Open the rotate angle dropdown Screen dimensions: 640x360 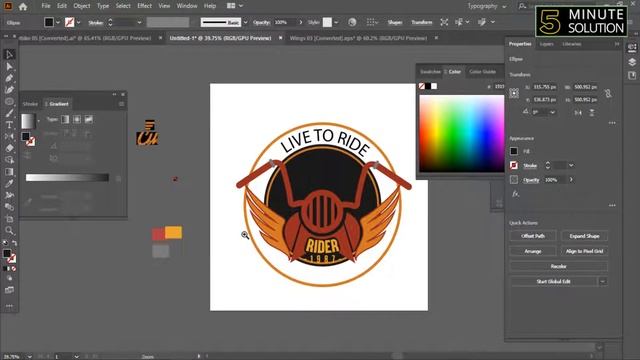pos(553,112)
